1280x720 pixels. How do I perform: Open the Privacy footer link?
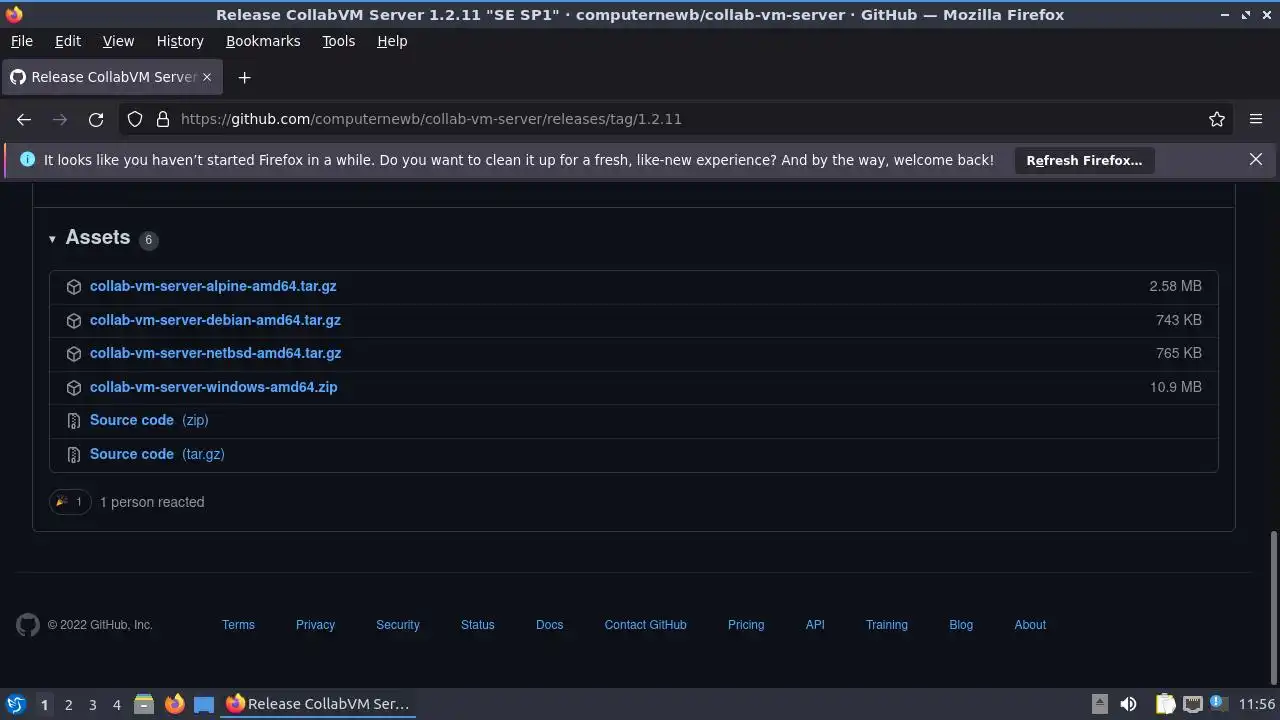tap(315, 625)
